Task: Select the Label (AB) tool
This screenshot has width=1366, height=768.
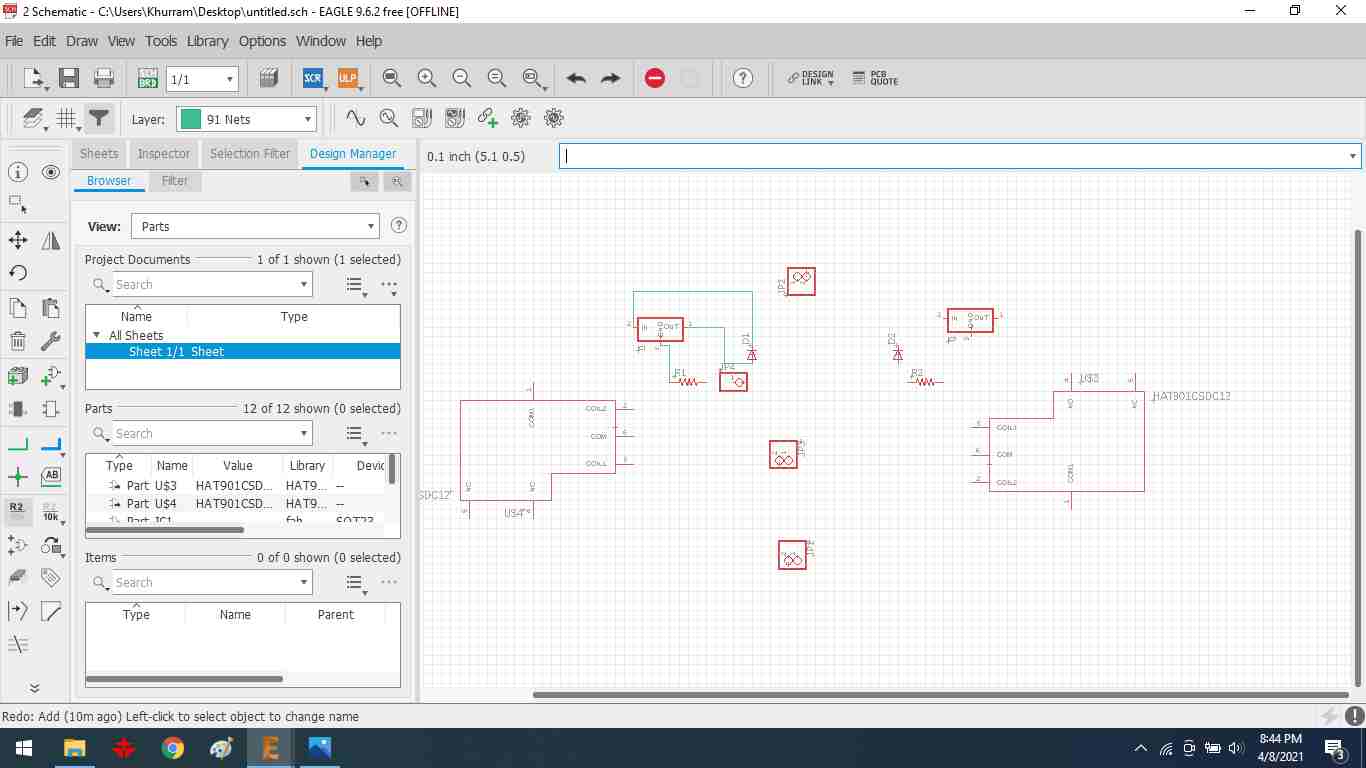Action: (51, 476)
